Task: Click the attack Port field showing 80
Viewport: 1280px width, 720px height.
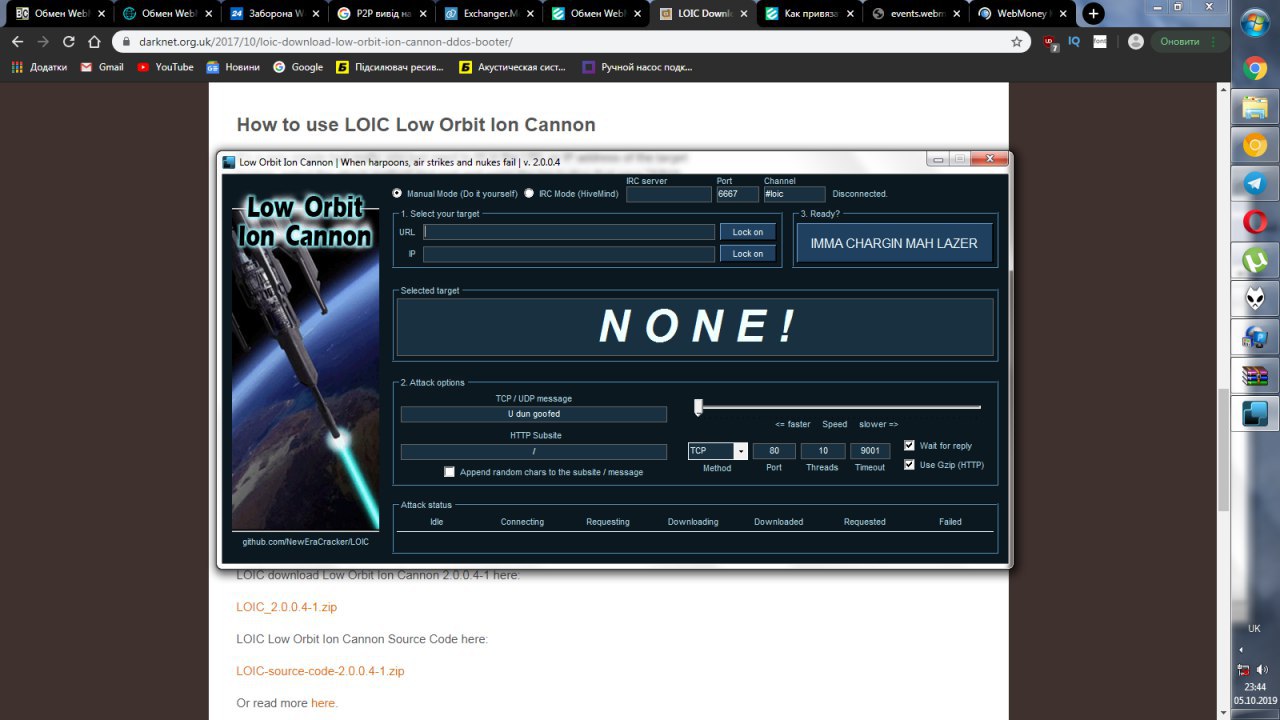Action: click(x=774, y=451)
